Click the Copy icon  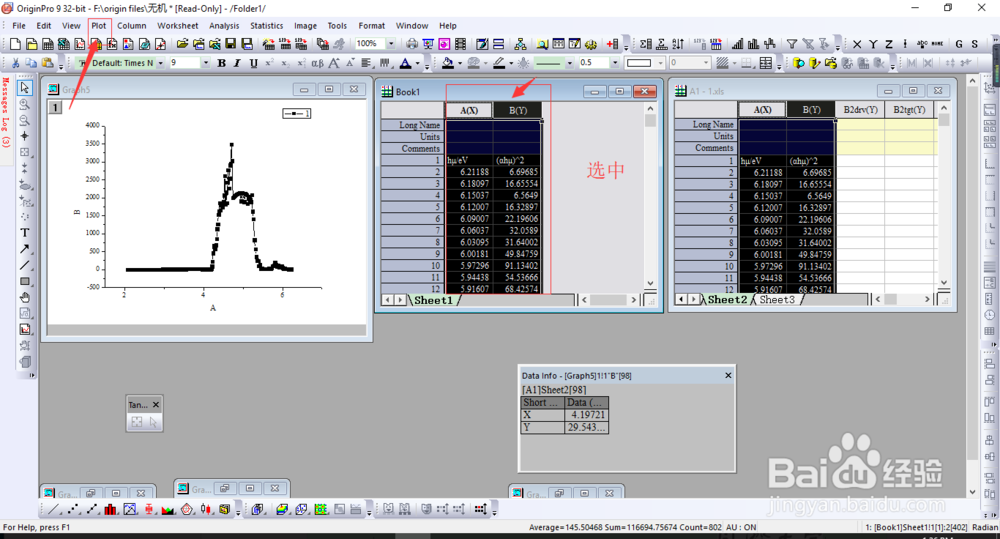pos(31,63)
